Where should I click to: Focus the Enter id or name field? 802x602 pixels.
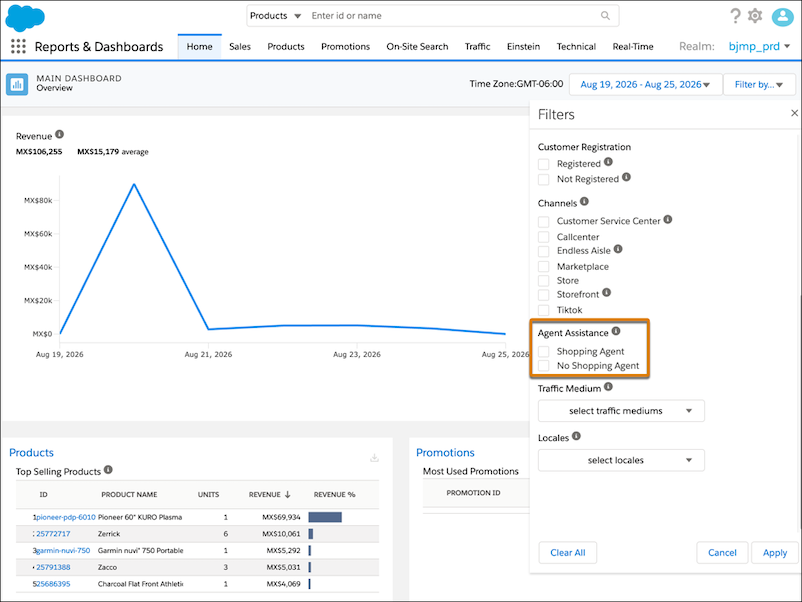(x=453, y=16)
